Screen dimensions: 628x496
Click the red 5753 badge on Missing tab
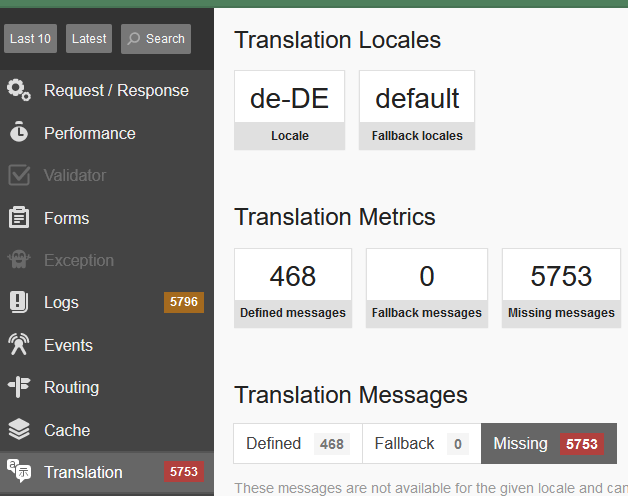pos(582,444)
